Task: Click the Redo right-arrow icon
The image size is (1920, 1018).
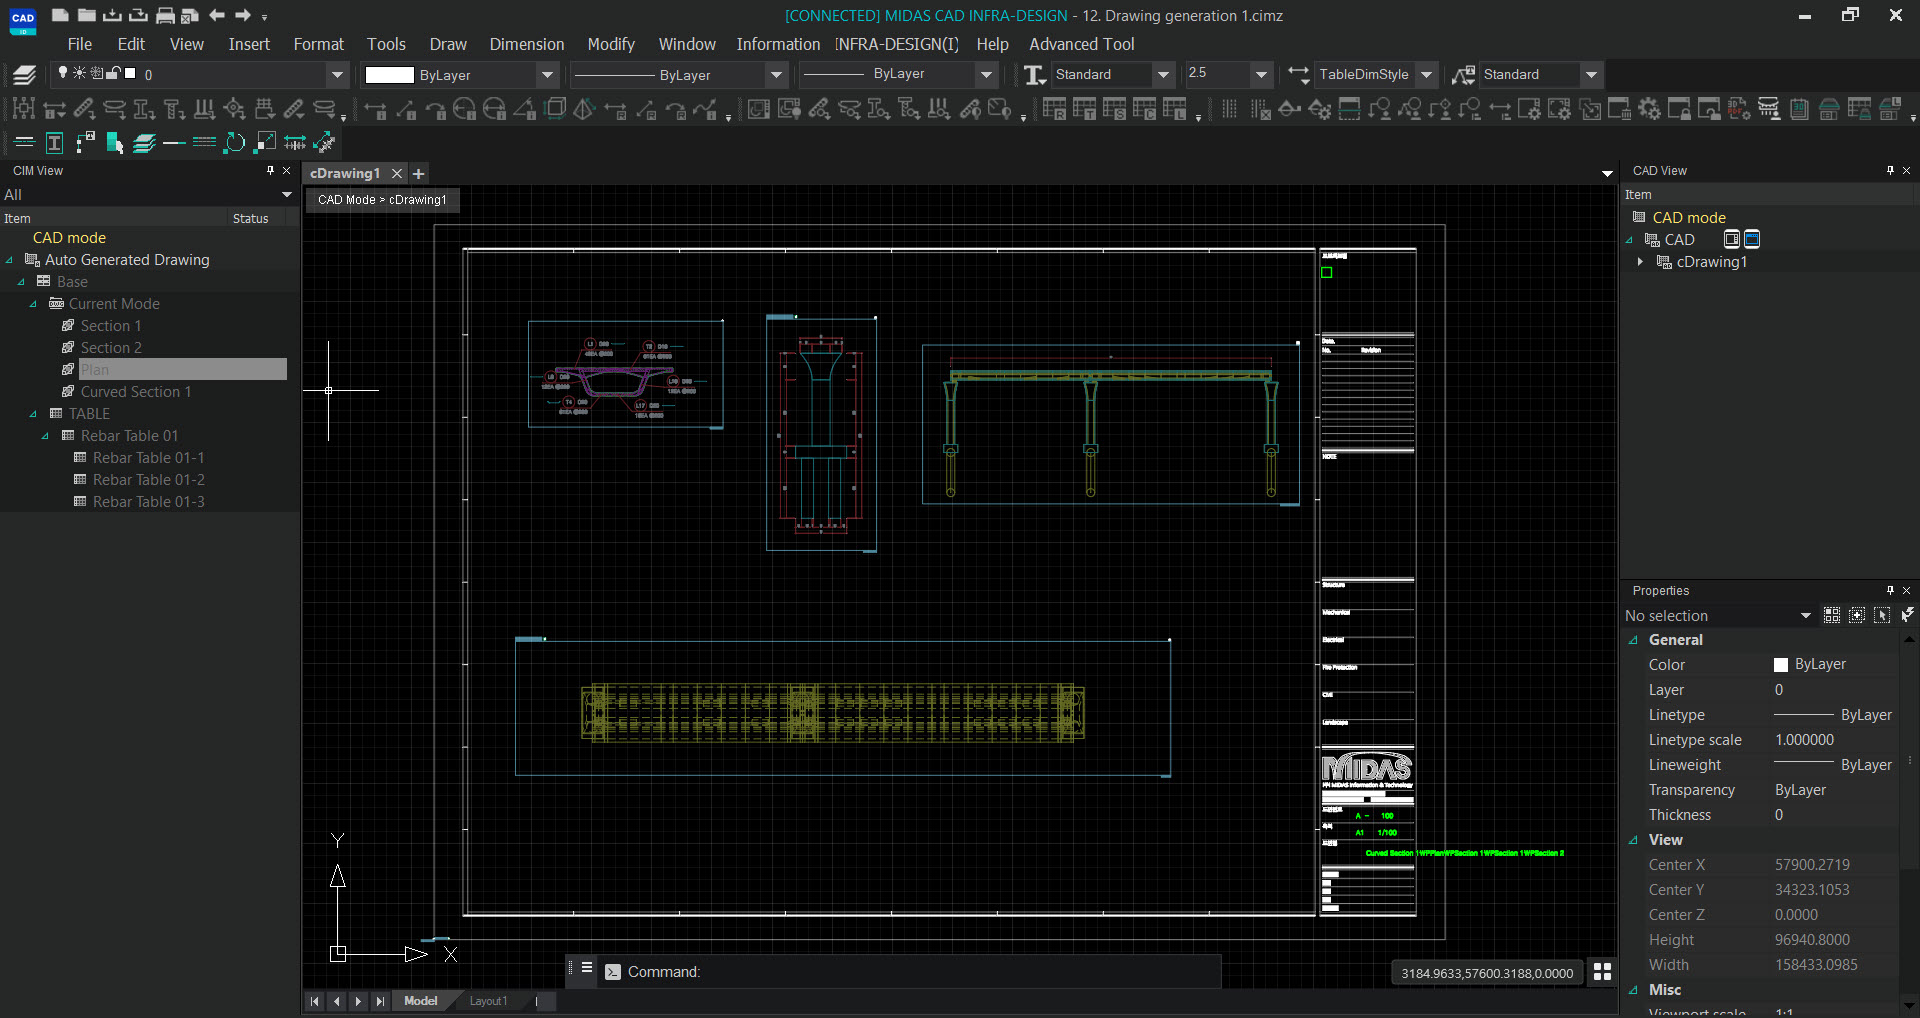Action: pyautogui.click(x=243, y=15)
